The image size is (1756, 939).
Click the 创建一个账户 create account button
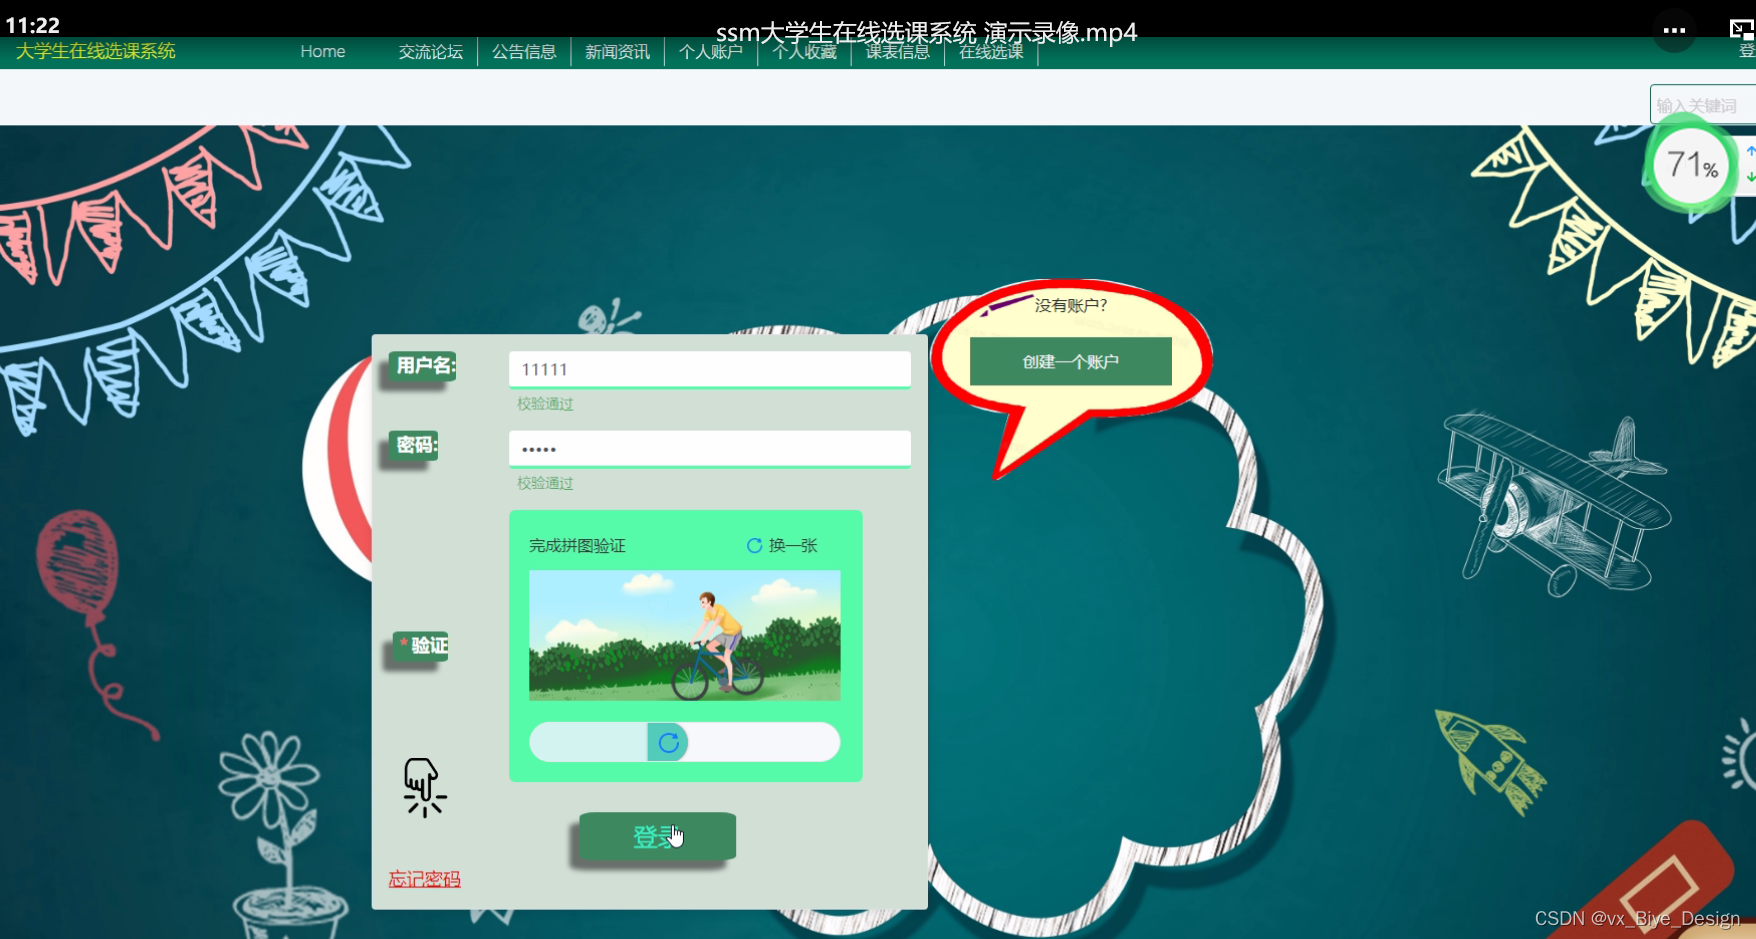pyautogui.click(x=1071, y=361)
